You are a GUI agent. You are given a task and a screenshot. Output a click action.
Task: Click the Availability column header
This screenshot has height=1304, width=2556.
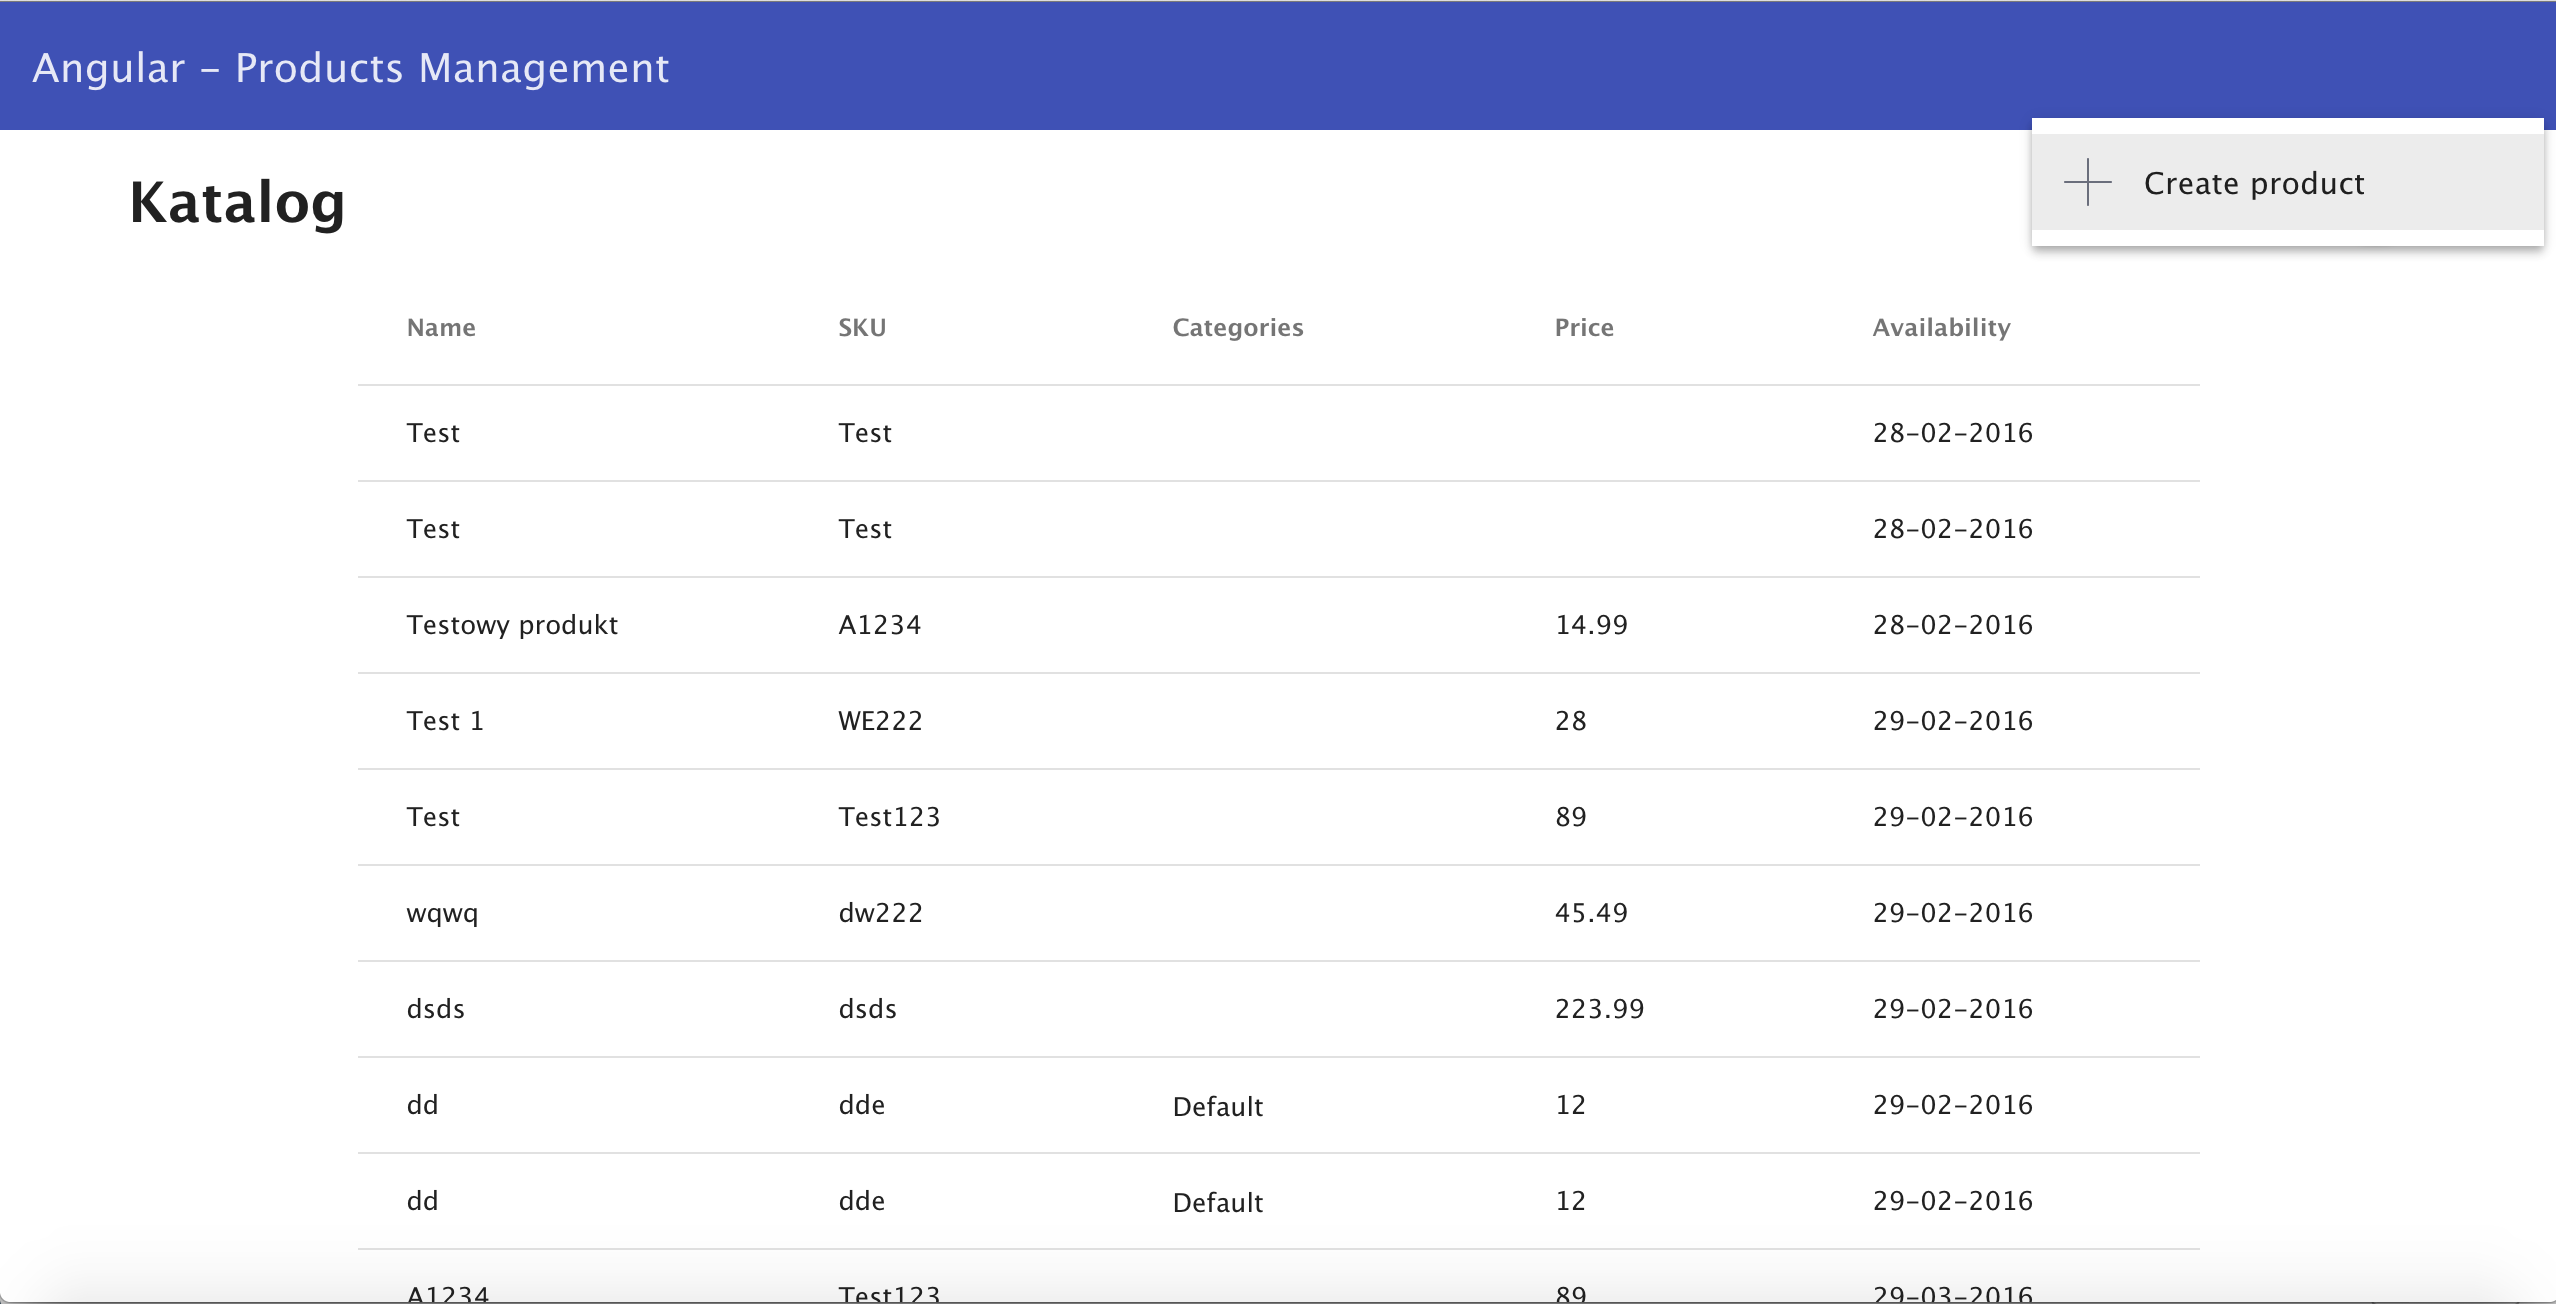tap(1941, 328)
